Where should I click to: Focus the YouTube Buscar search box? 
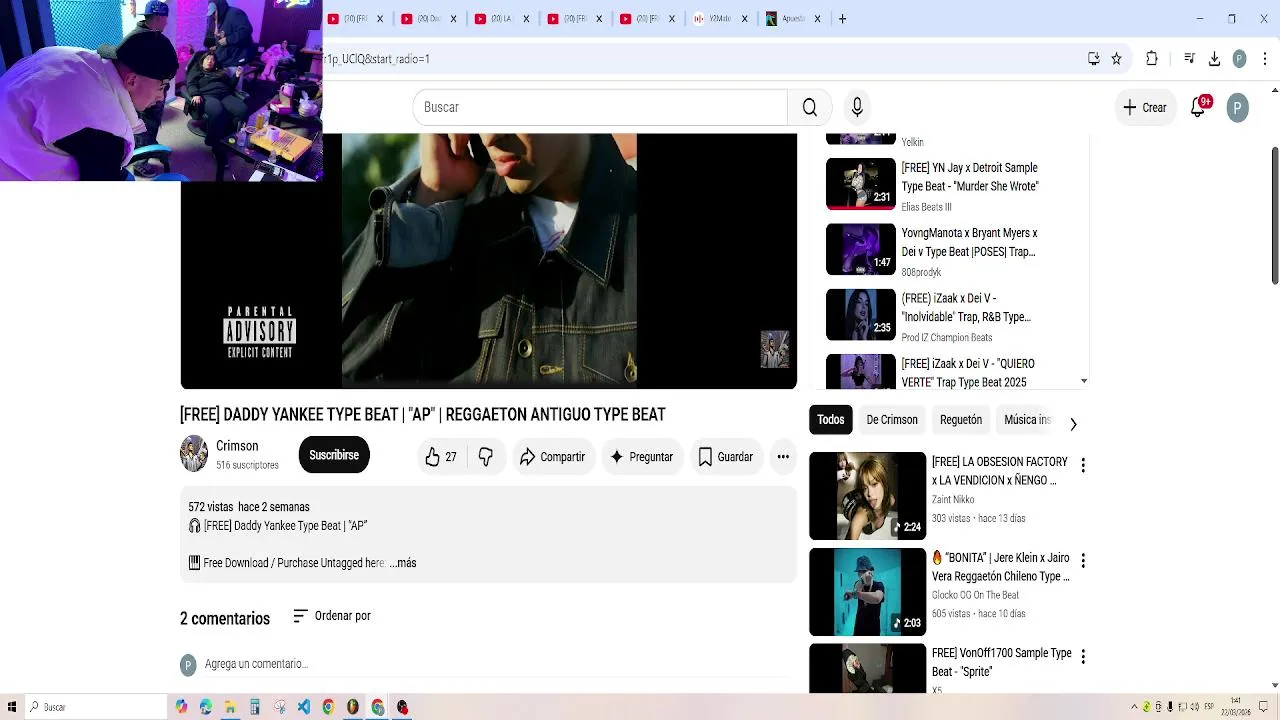coord(600,107)
